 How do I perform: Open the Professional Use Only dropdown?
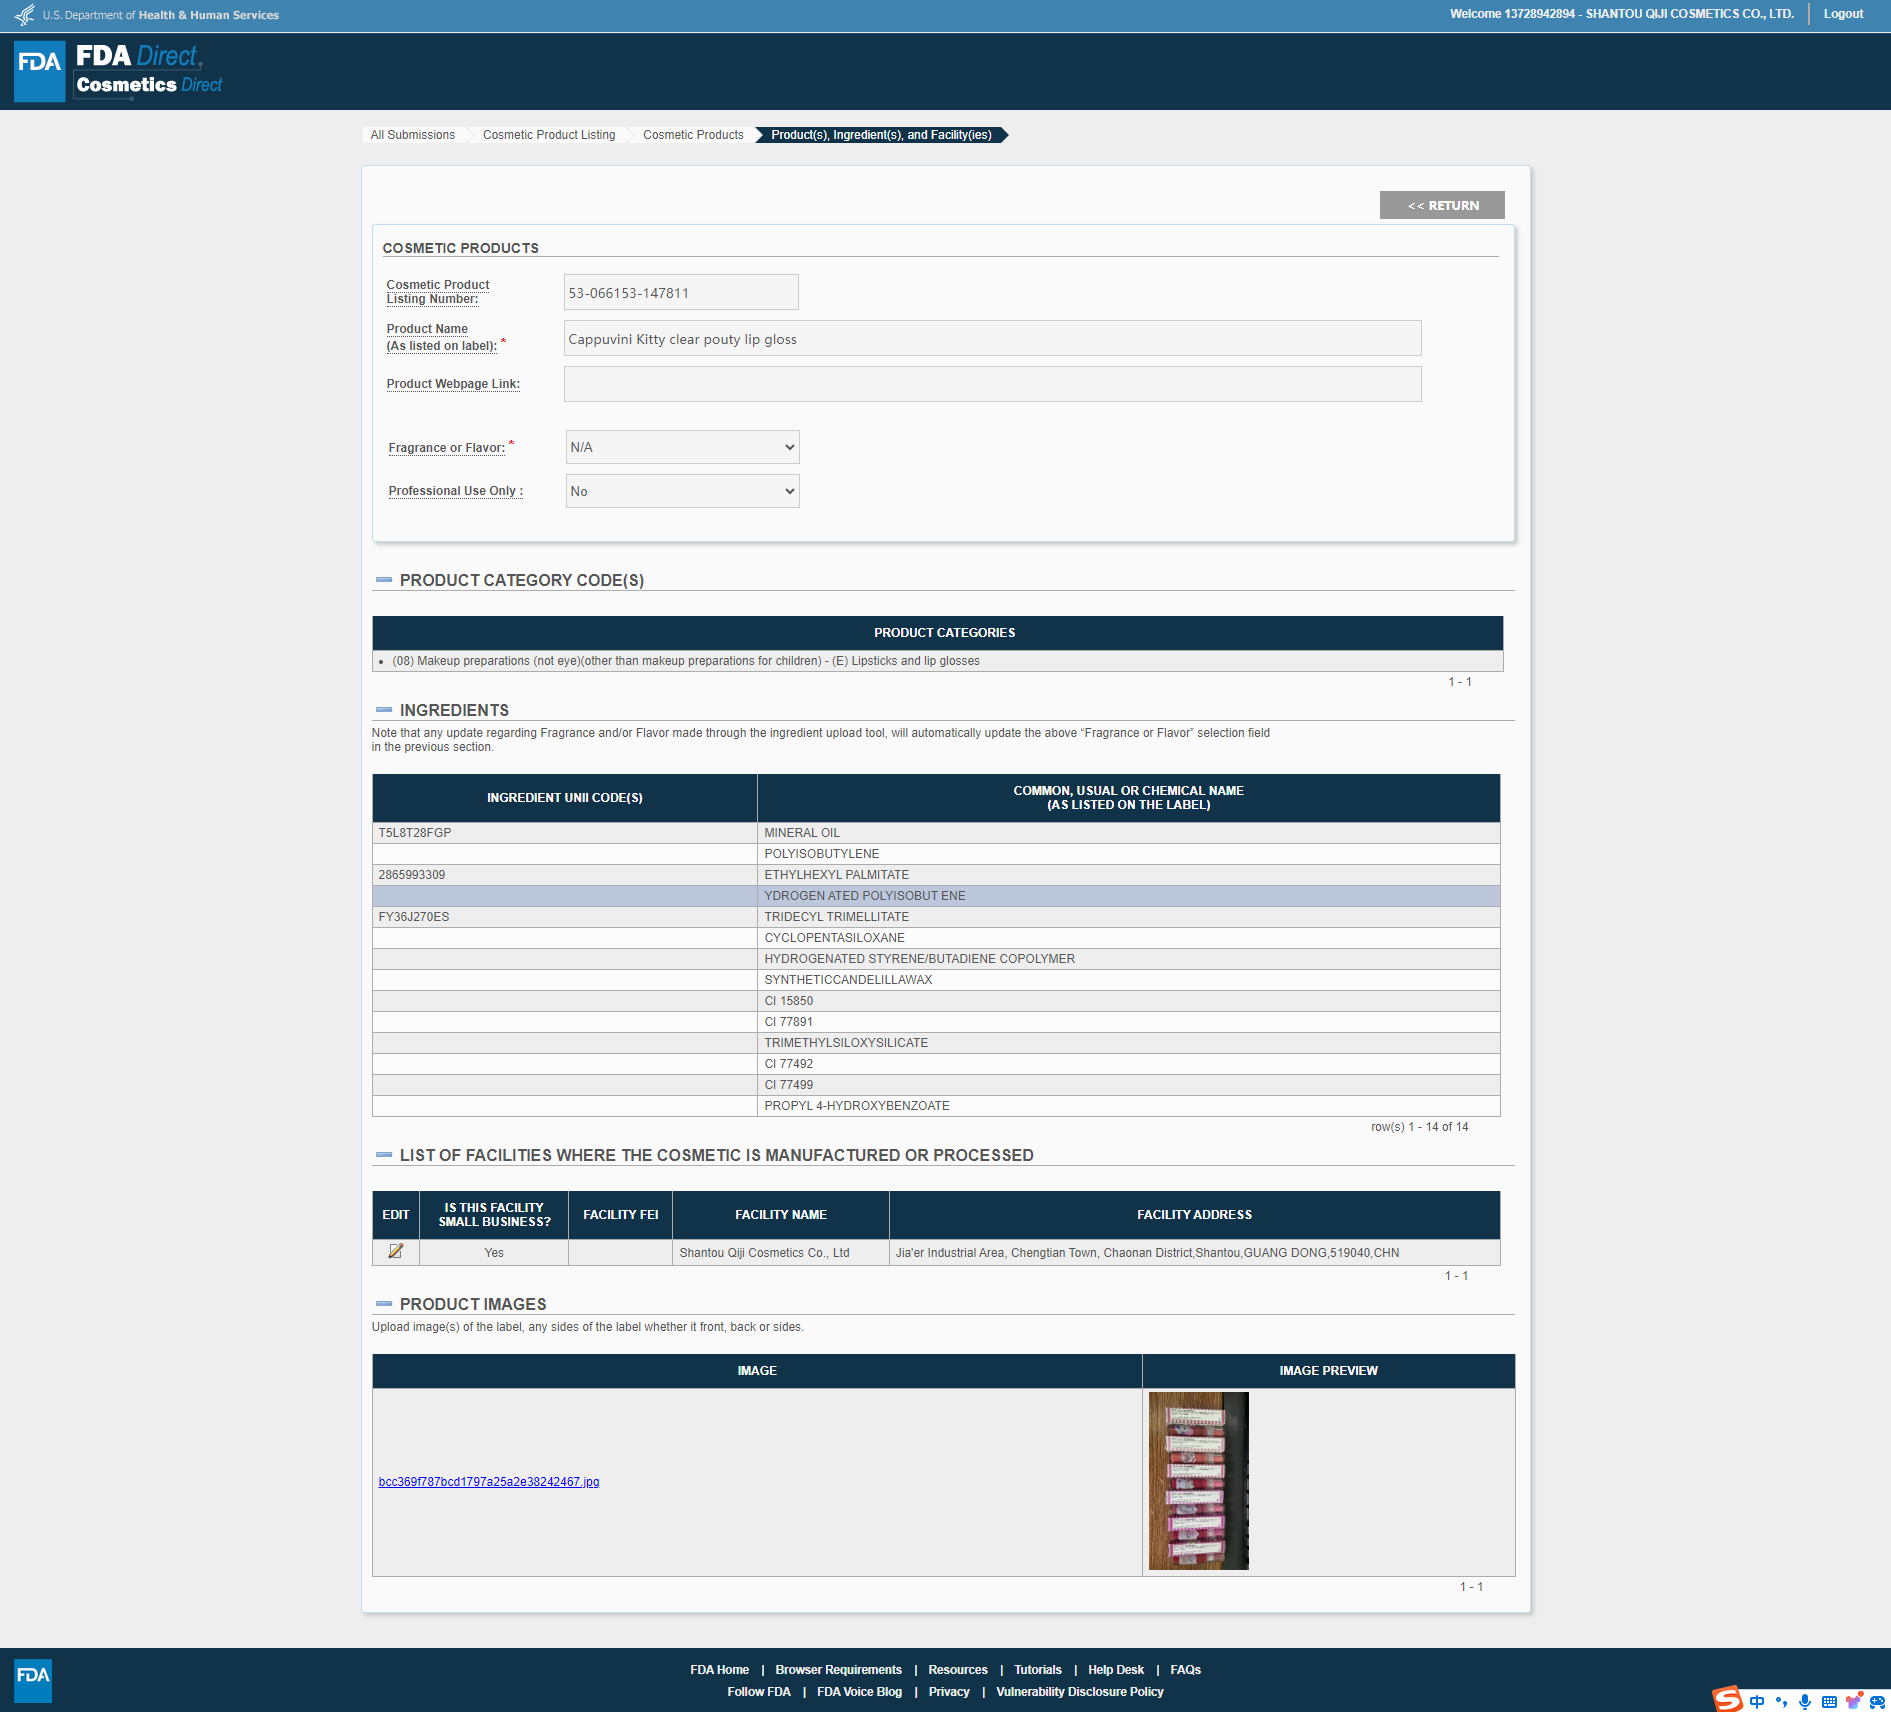(x=682, y=491)
